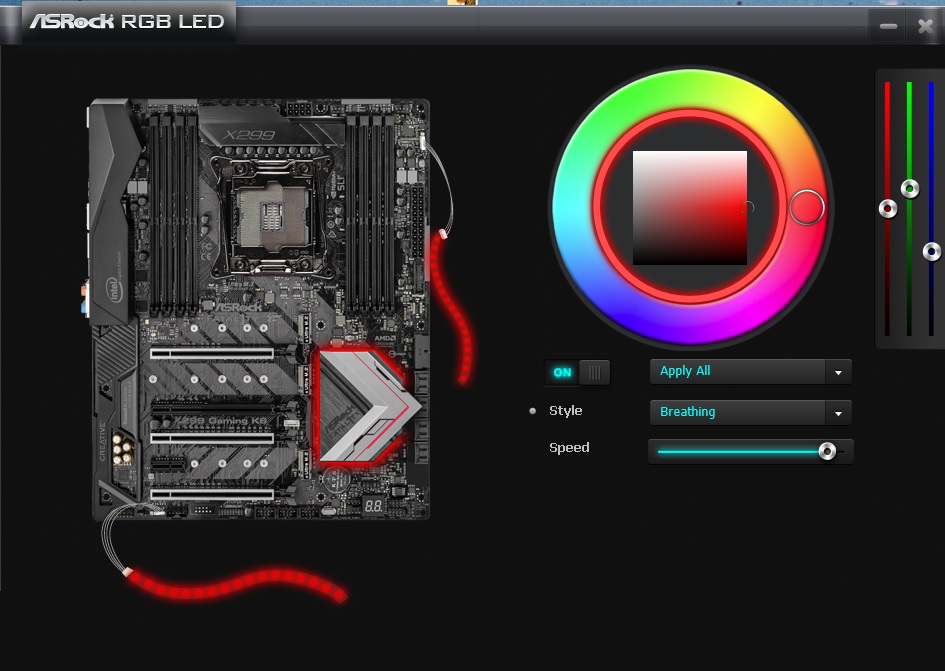This screenshot has height=671, width=945.
Task: Click the Style label
Action: click(x=565, y=411)
